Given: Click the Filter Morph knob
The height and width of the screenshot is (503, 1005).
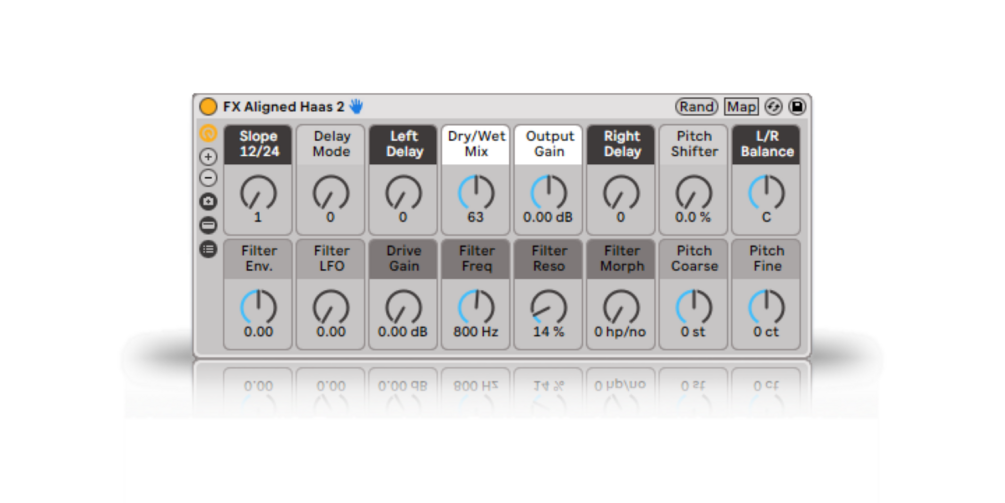Looking at the screenshot, I should point(621,307).
